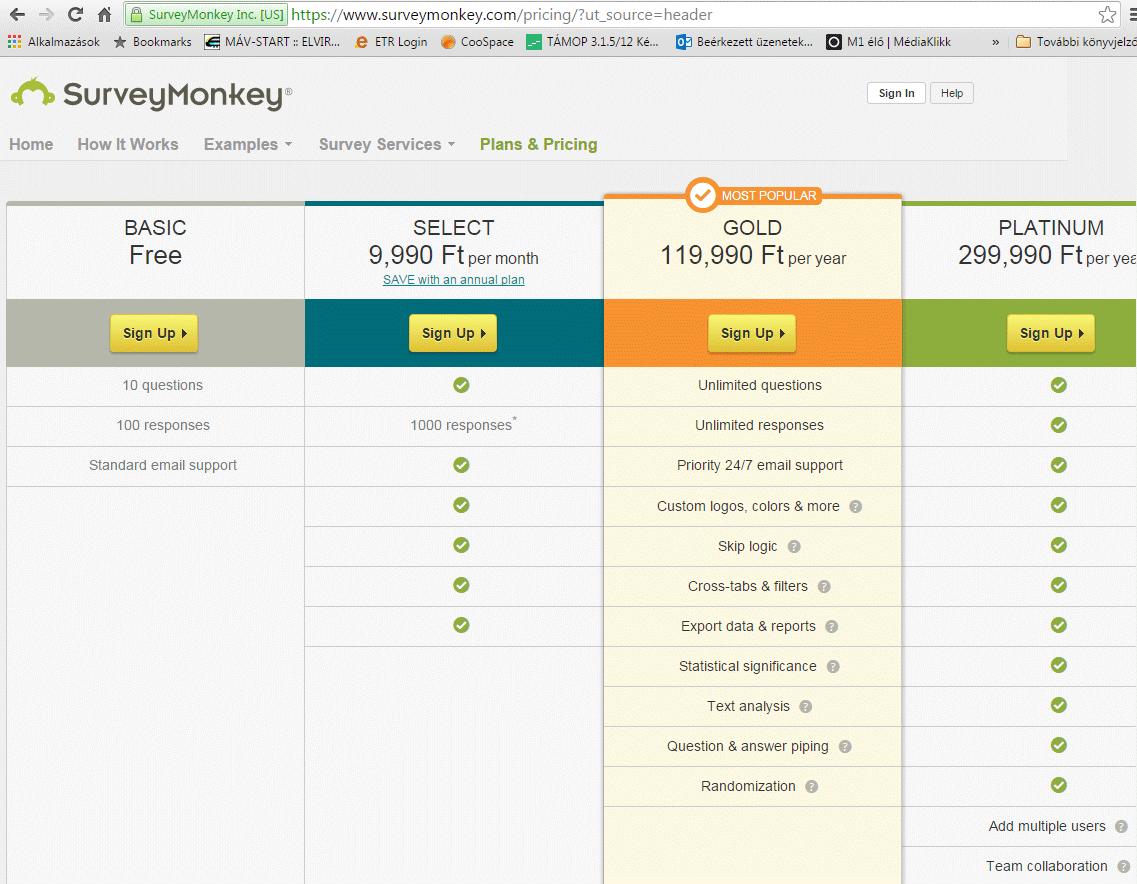Expand the Survey Services dropdown
The width and height of the screenshot is (1137, 884).
(x=386, y=144)
